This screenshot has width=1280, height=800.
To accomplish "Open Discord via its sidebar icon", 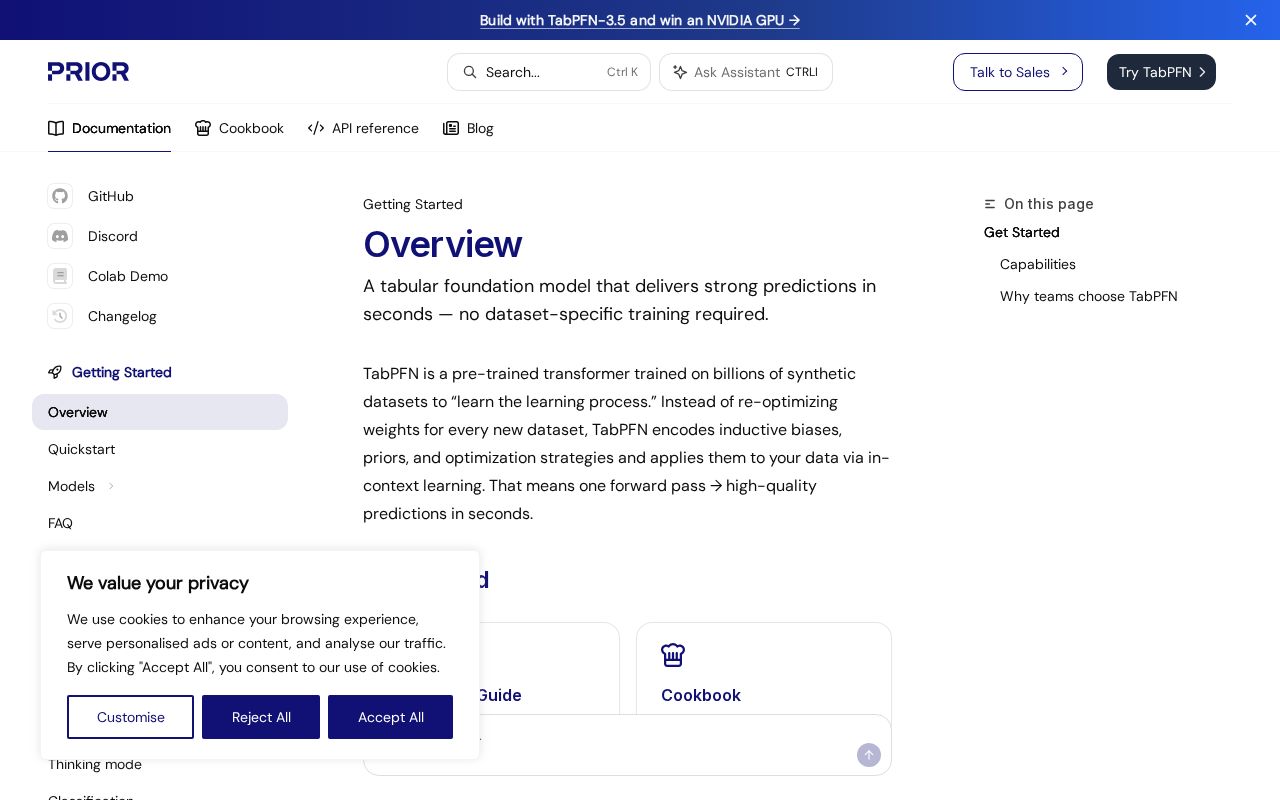I will click(x=60, y=236).
